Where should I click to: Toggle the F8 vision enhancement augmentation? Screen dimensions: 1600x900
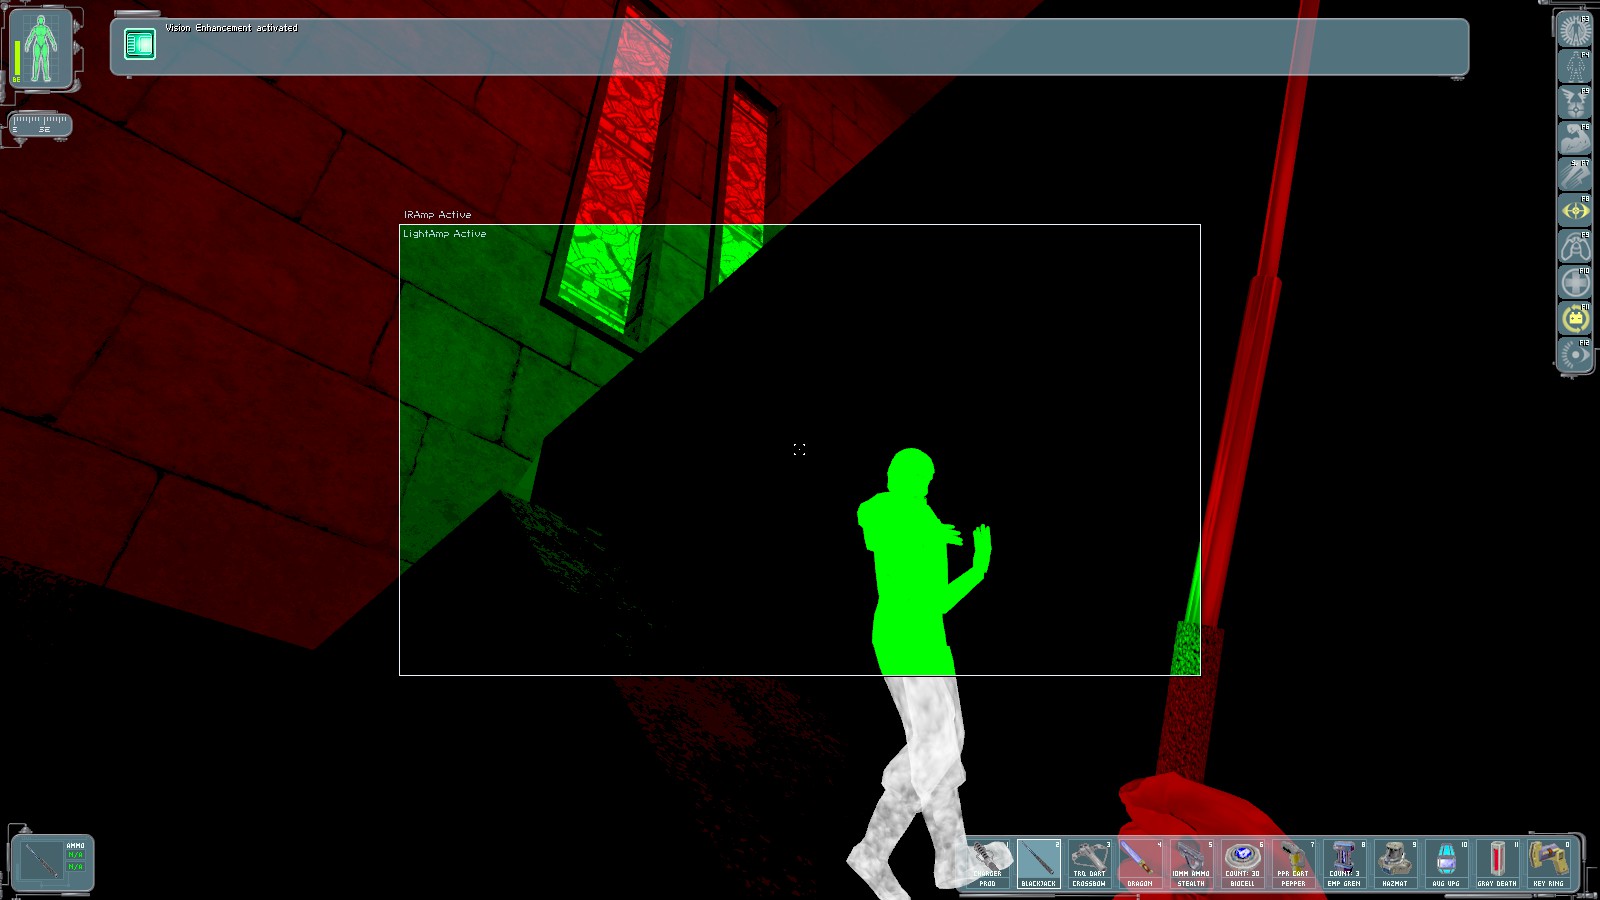1575,210
